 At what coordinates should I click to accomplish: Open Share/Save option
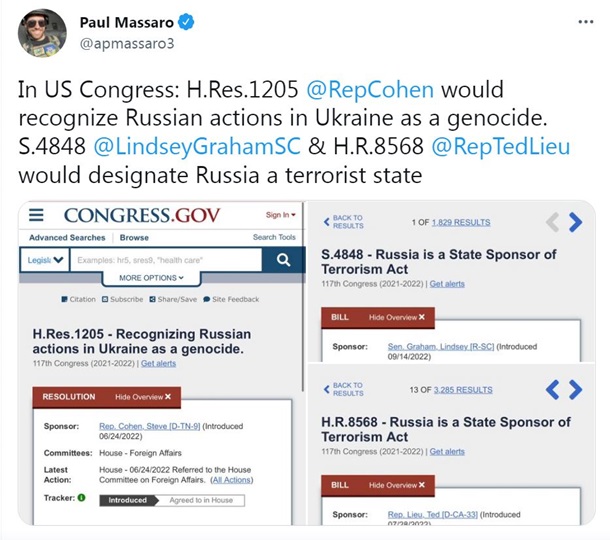pyautogui.click(x=172, y=299)
